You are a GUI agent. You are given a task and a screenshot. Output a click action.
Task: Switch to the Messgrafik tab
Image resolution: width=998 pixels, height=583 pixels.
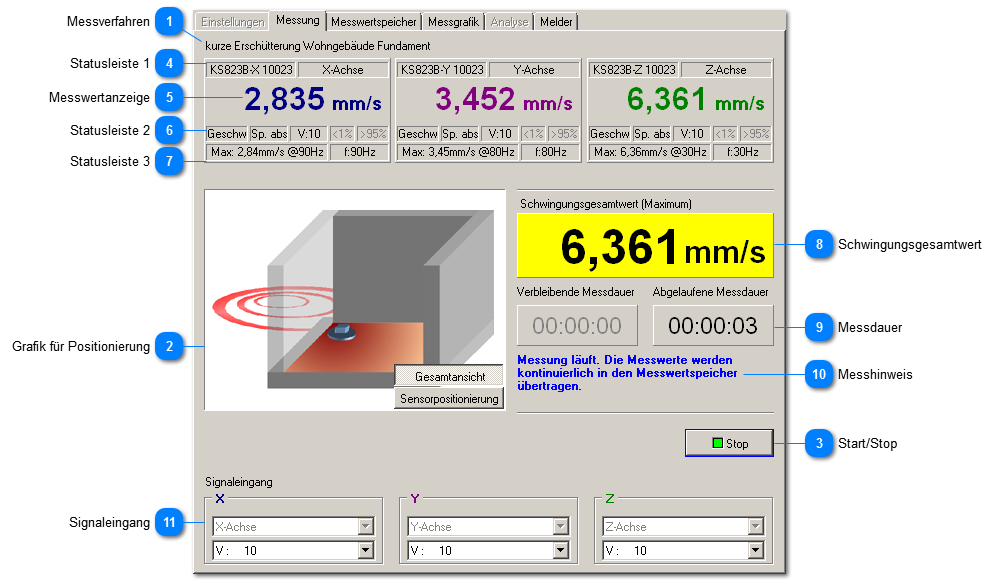[454, 21]
